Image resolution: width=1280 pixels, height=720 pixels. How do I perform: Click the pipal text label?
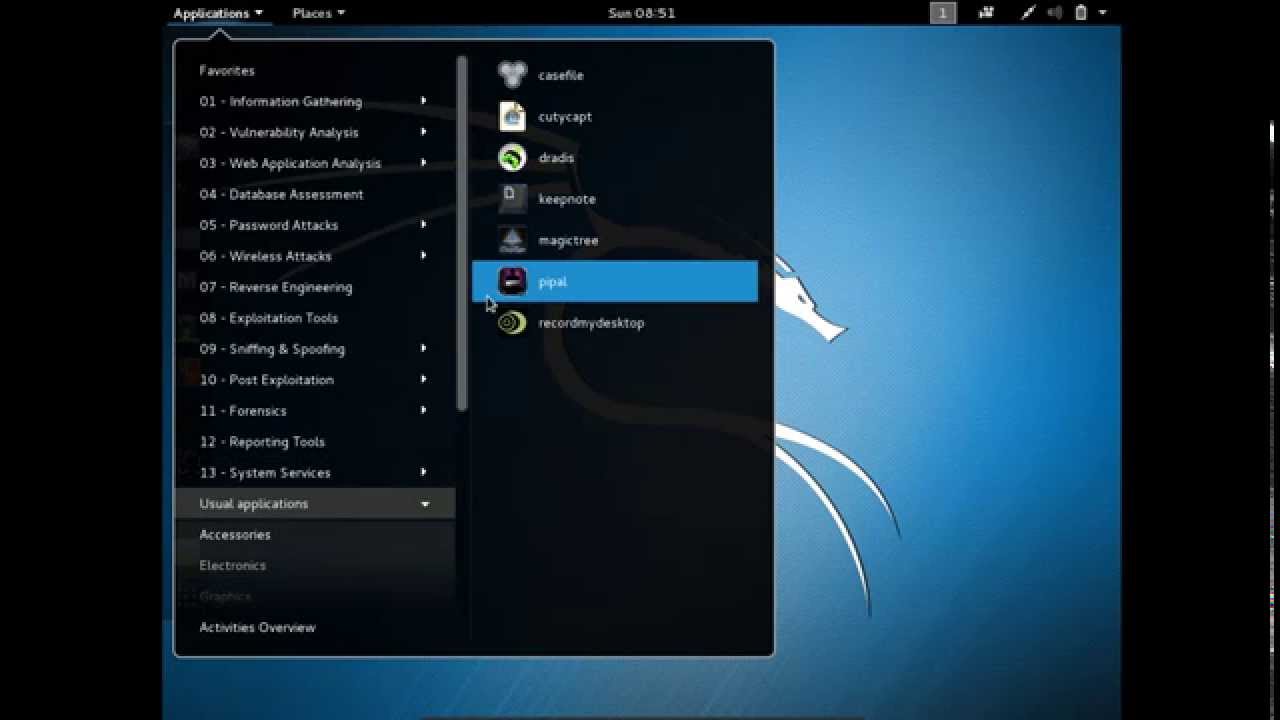pyautogui.click(x=552, y=282)
